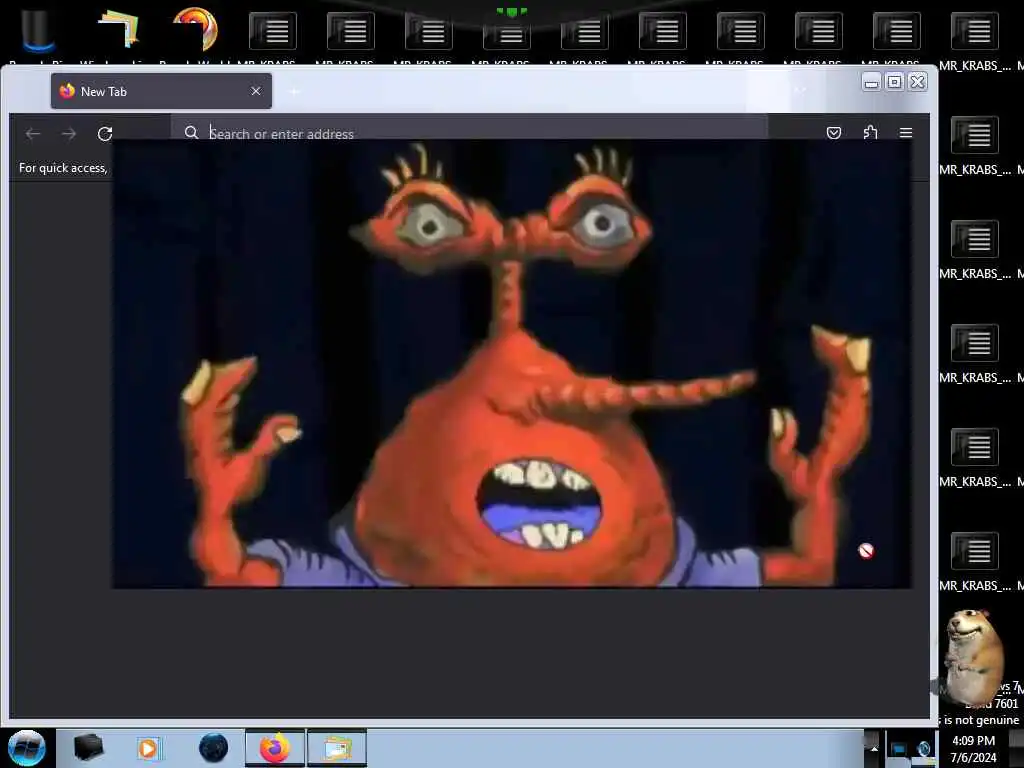Open the Save to Pocket icon
The height and width of the screenshot is (768, 1024).
point(834,133)
